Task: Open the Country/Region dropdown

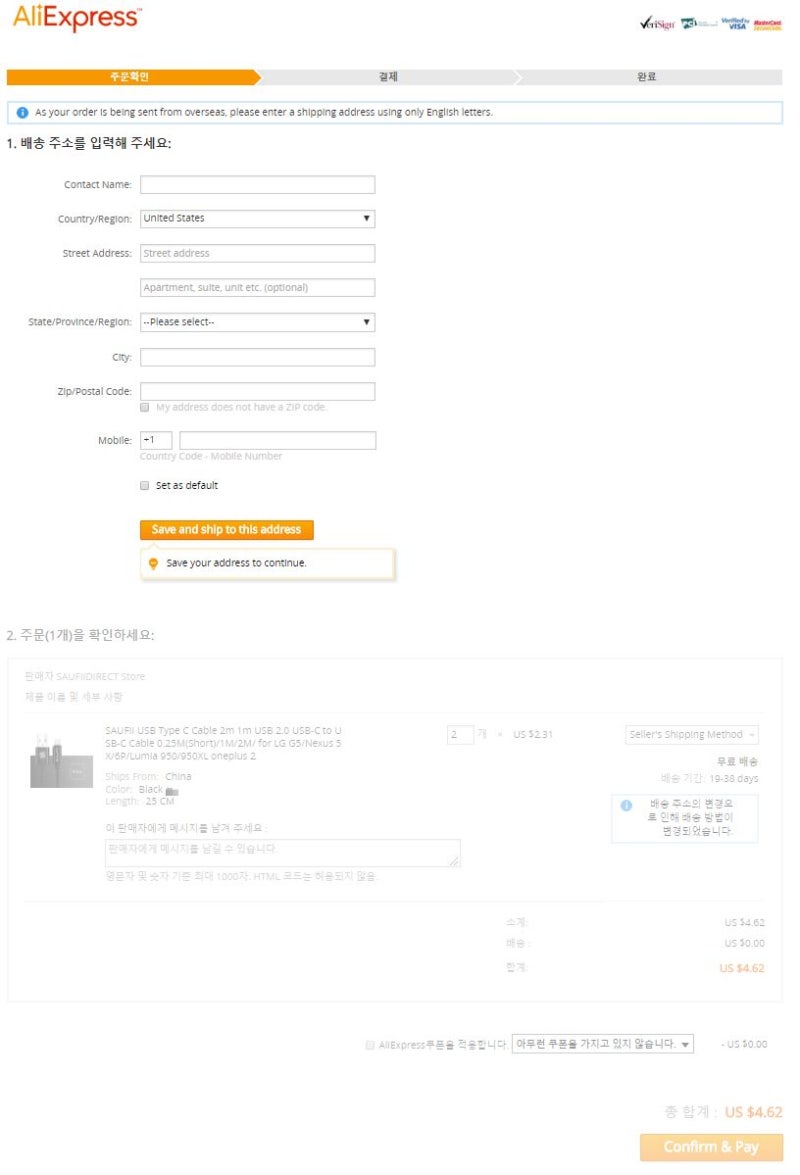Action: tap(257, 218)
